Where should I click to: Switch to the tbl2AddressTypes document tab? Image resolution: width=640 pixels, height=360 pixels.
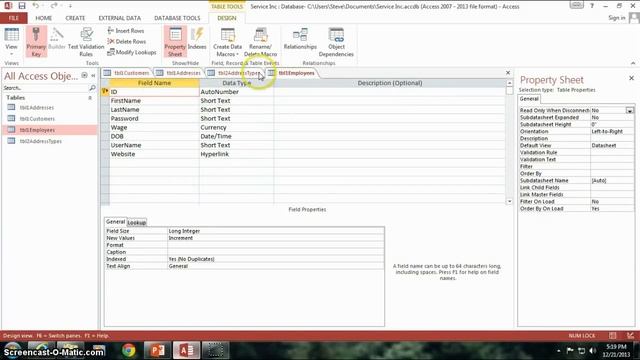point(234,73)
